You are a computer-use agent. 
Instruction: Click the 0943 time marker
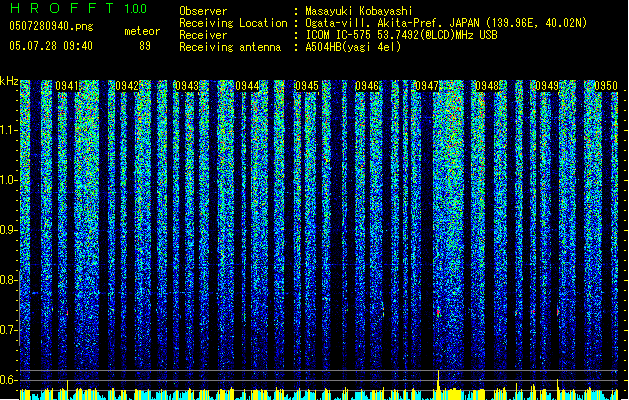point(187,86)
